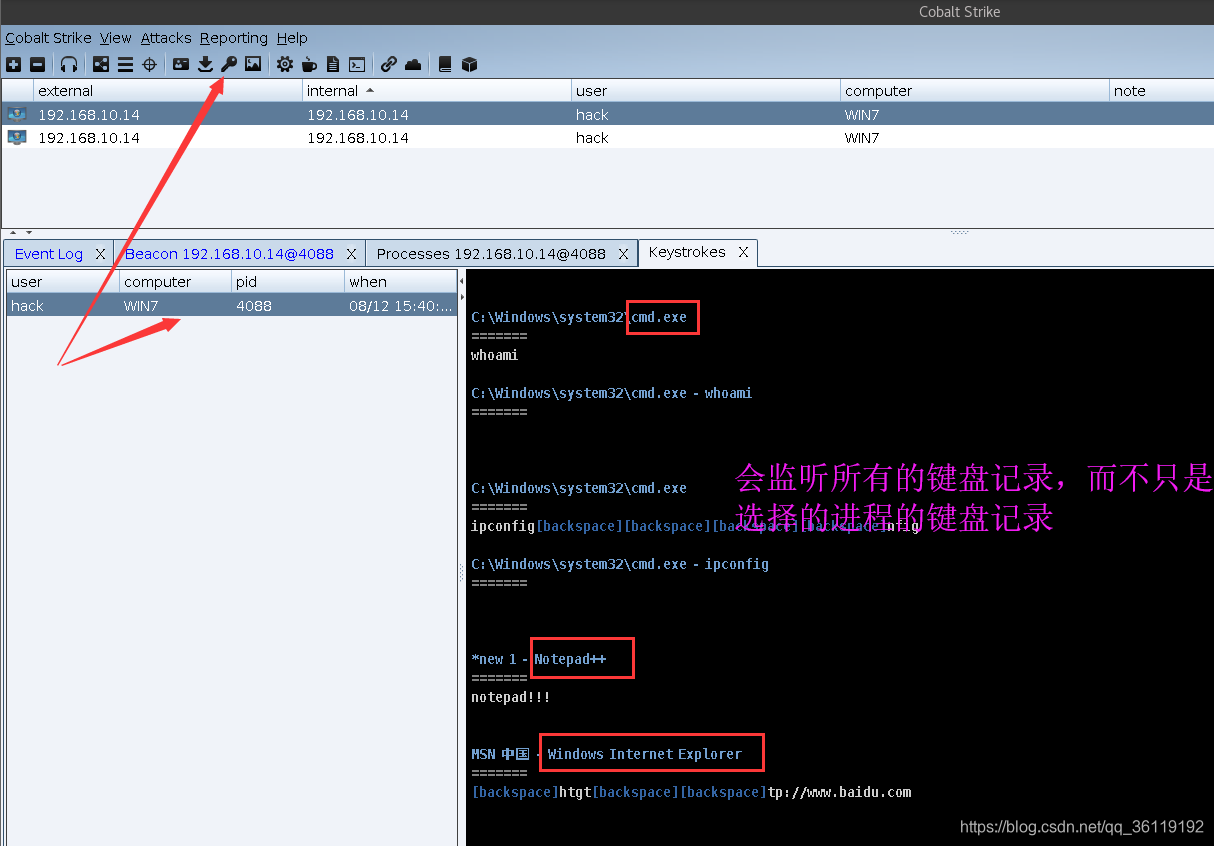Click the Connect to team server plus icon
The image size is (1214, 846).
point(13,64)
